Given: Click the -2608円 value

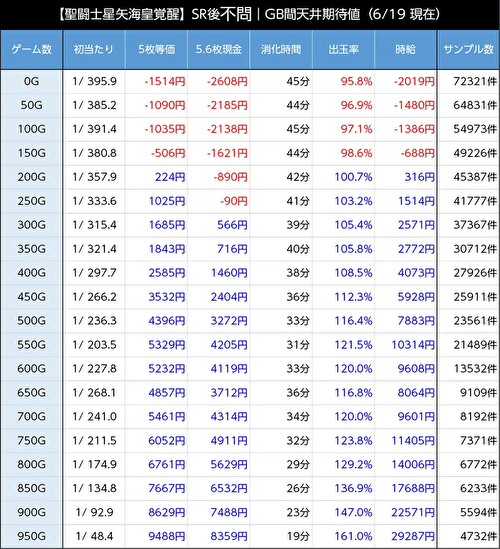Looking at the screenshot, I should point(227,82).
